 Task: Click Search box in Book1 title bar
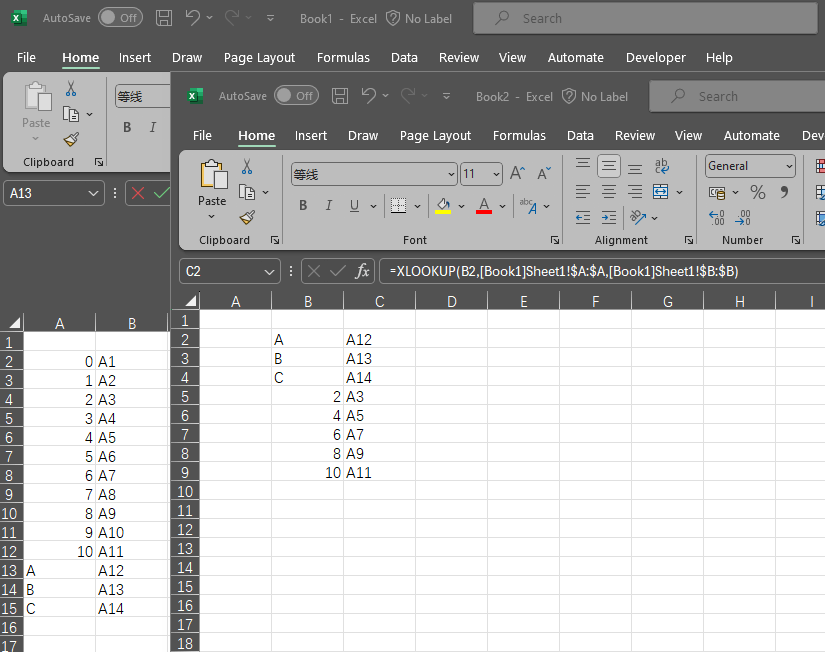tap(645, 18)
